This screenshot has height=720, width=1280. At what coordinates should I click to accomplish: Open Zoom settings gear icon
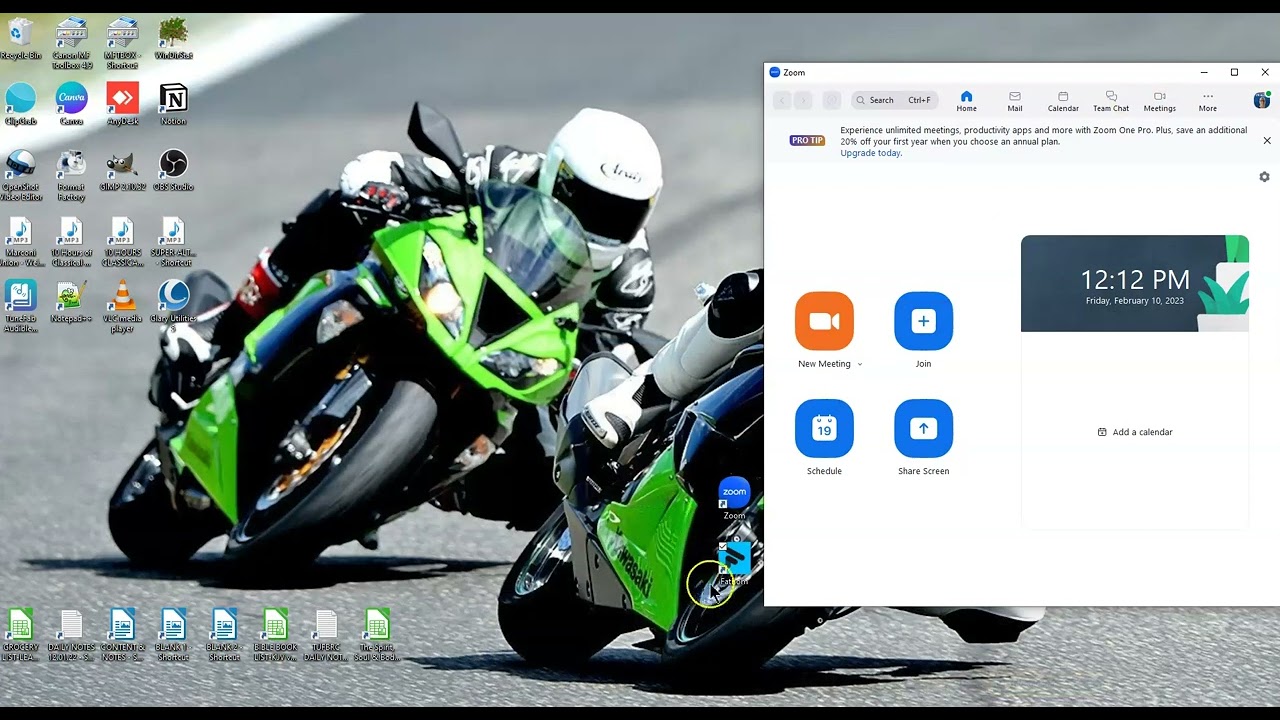click(x=1264, y=177)
